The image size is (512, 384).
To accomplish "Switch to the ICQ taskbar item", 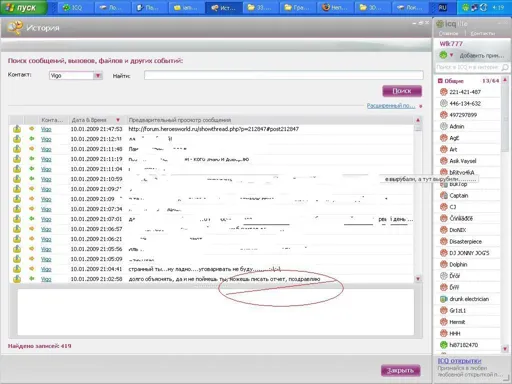I will click(75, 7).
